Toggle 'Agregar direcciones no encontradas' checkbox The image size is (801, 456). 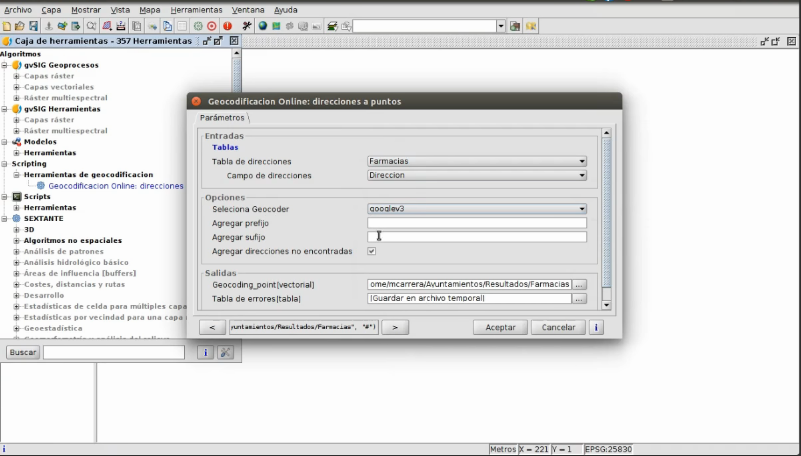coord(372,251)
